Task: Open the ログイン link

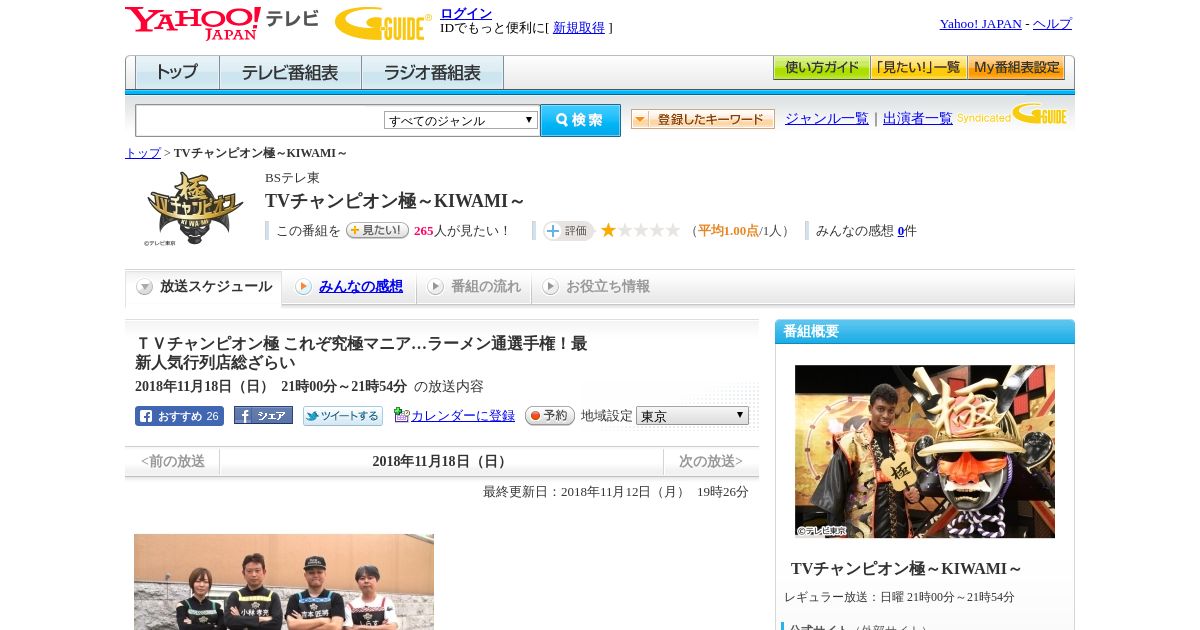Action: 466,13
